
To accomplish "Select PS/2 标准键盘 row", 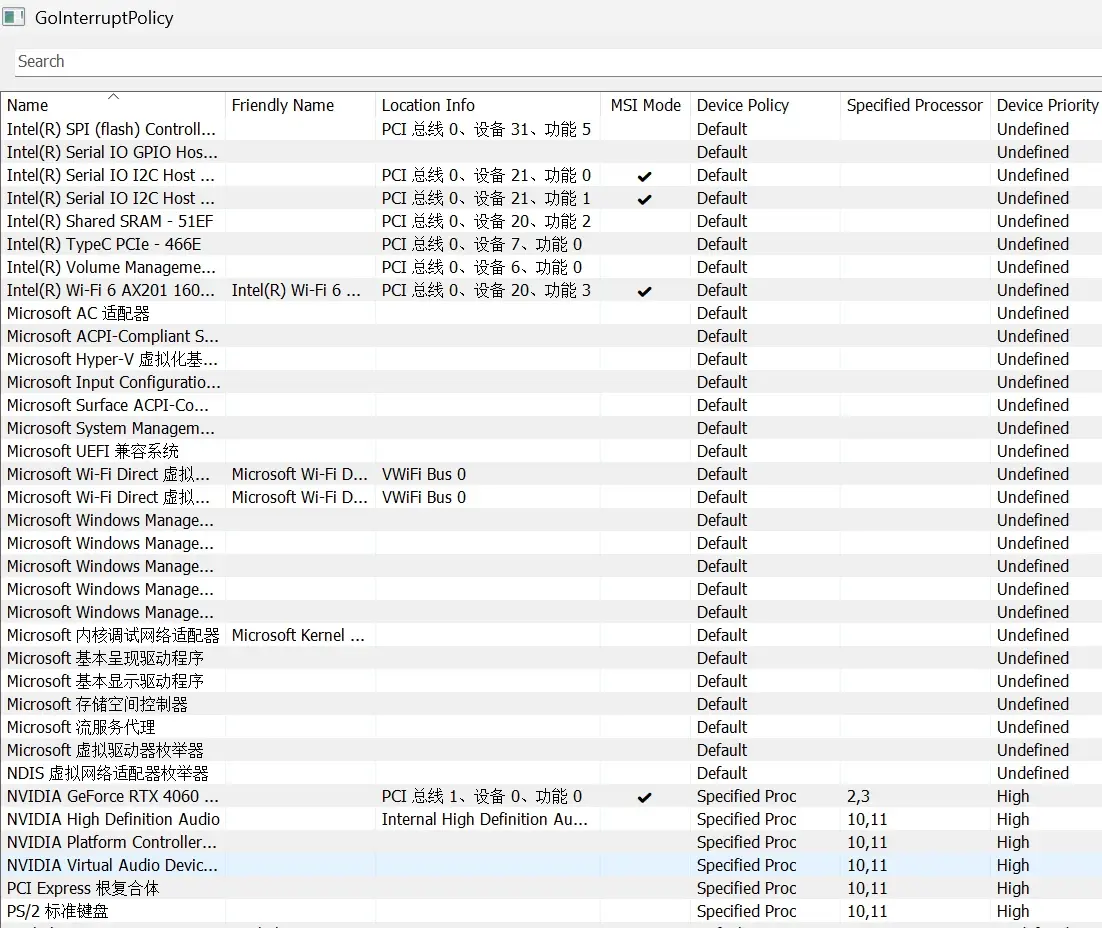I will (x=551, y=912).
